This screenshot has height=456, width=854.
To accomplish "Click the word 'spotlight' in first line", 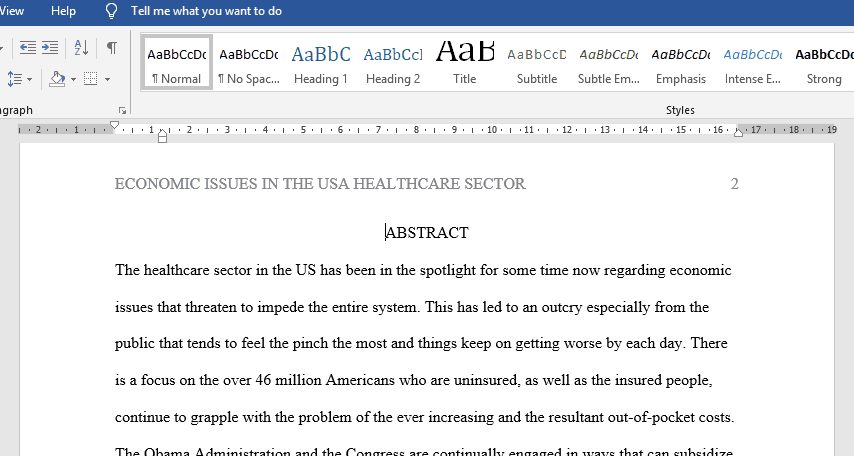I will pos(448,271).
